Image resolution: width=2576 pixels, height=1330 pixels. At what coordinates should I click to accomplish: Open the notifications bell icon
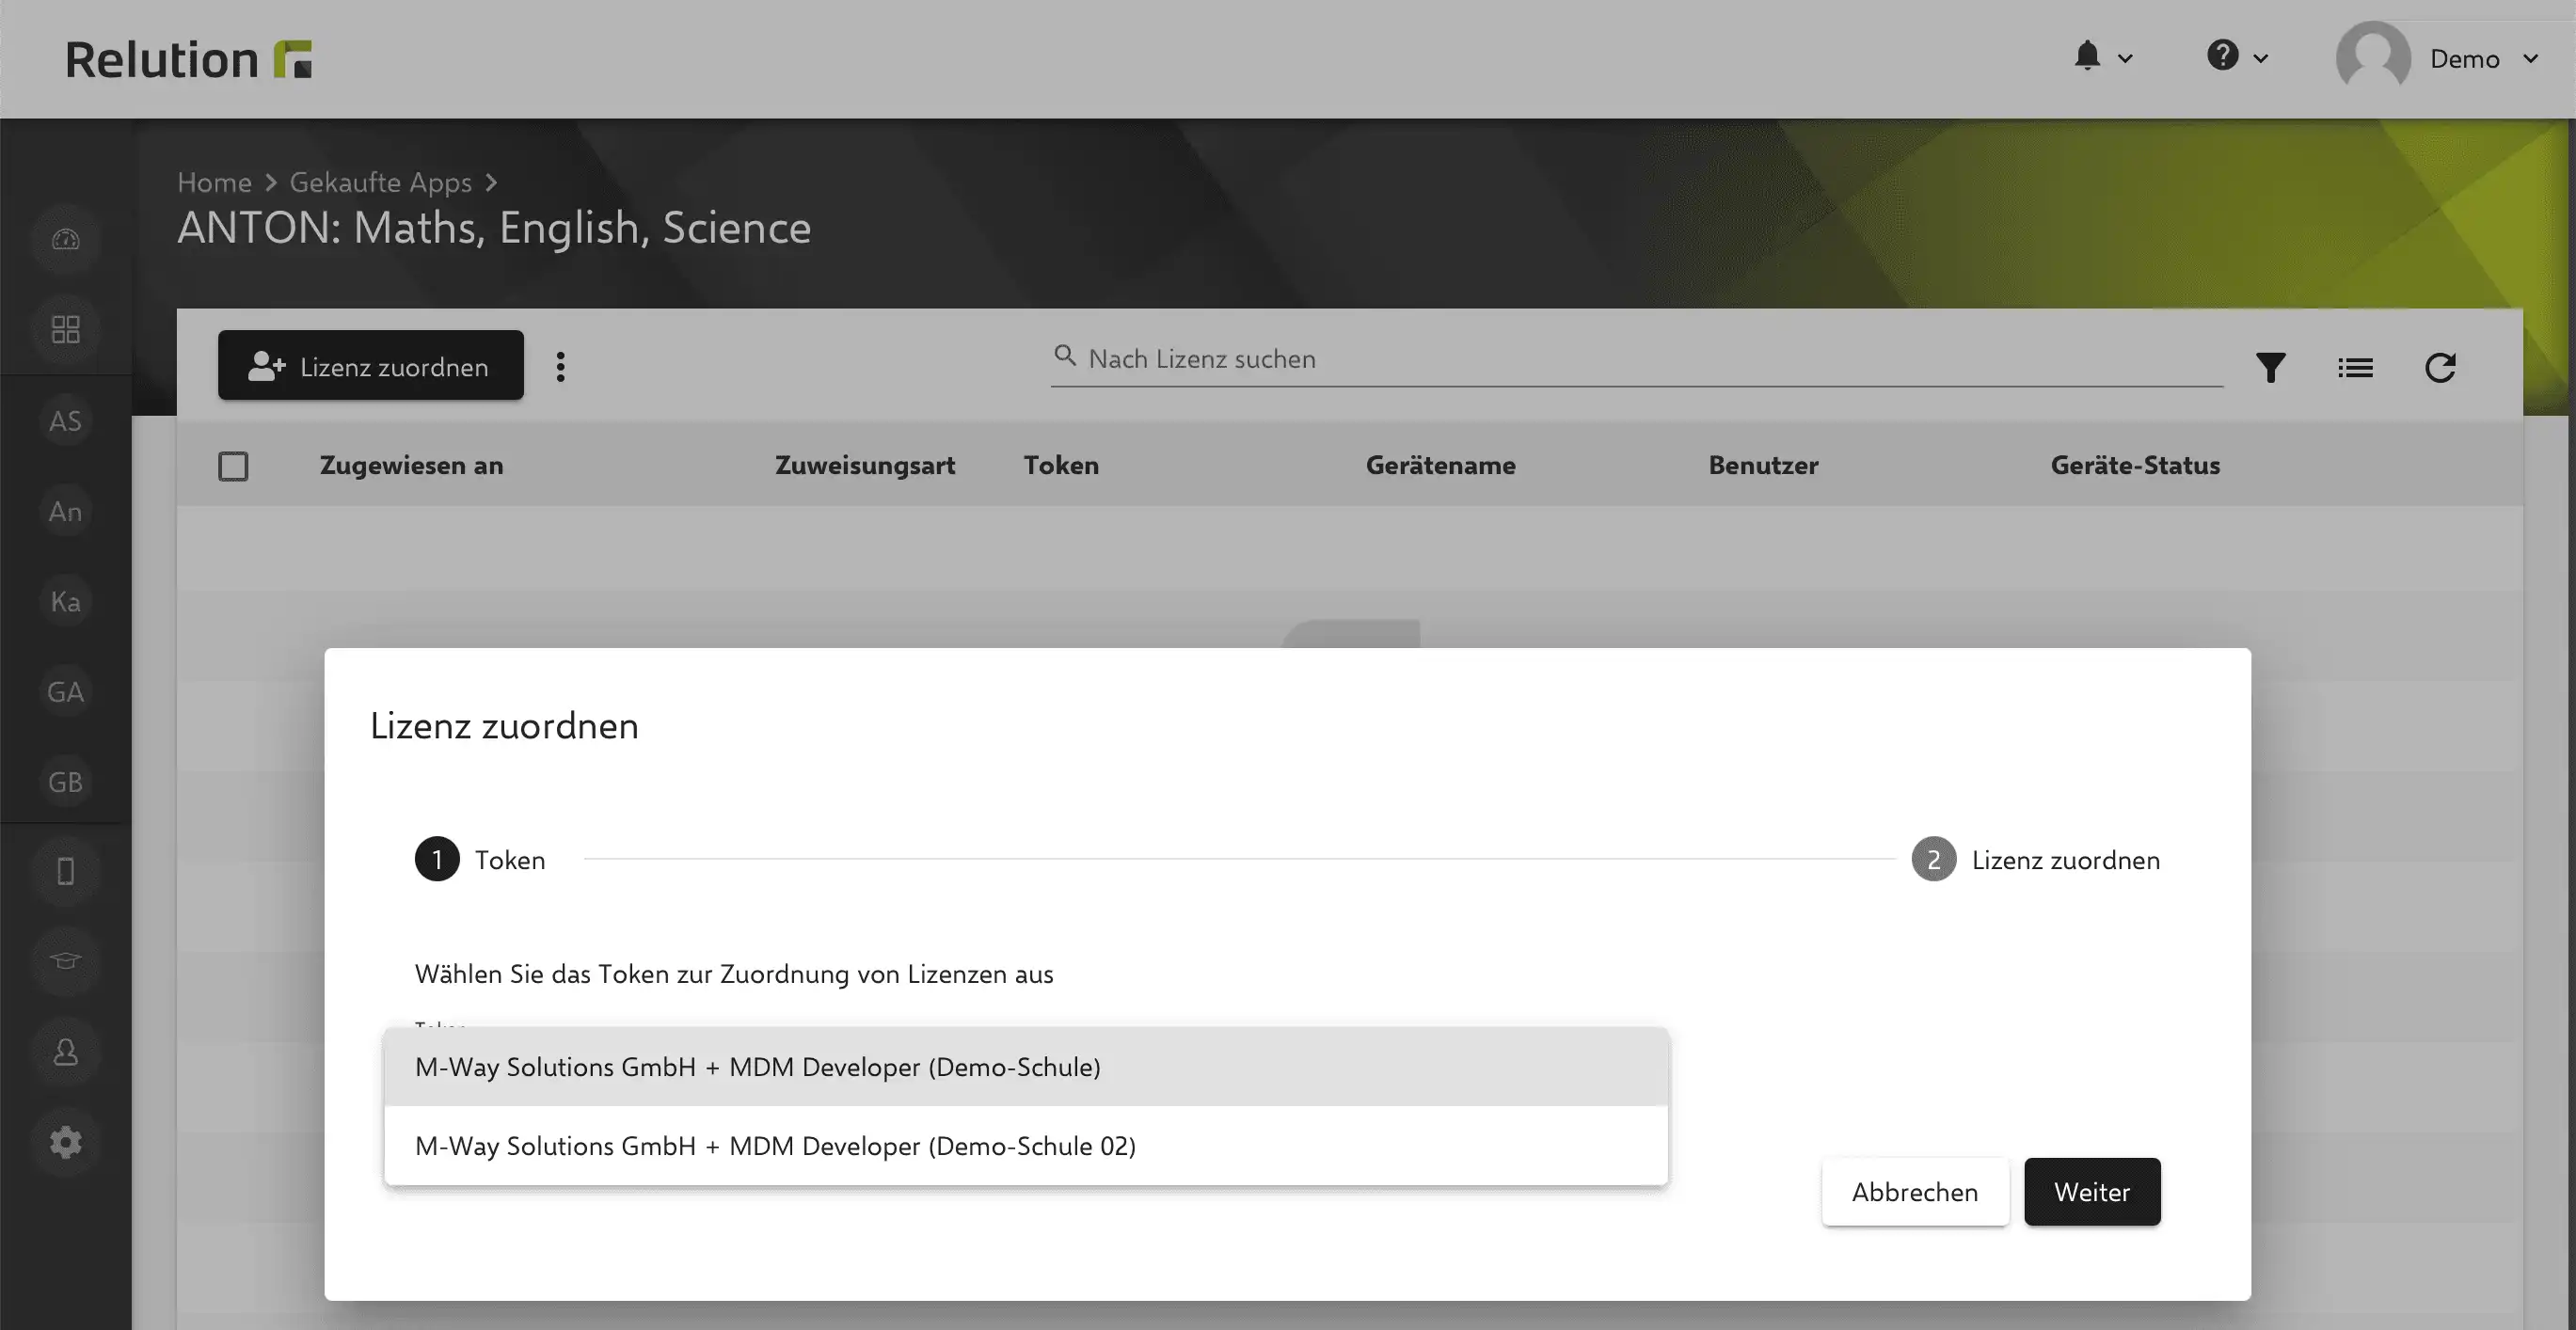[2087, 57]
